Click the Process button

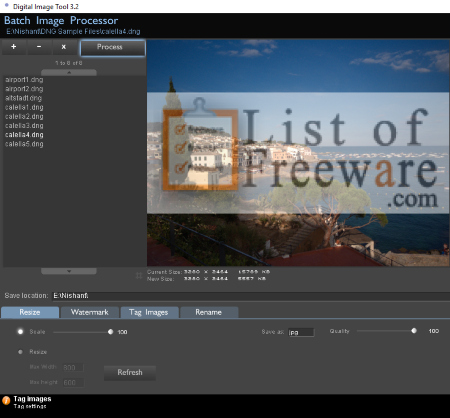tap(113, 48)
